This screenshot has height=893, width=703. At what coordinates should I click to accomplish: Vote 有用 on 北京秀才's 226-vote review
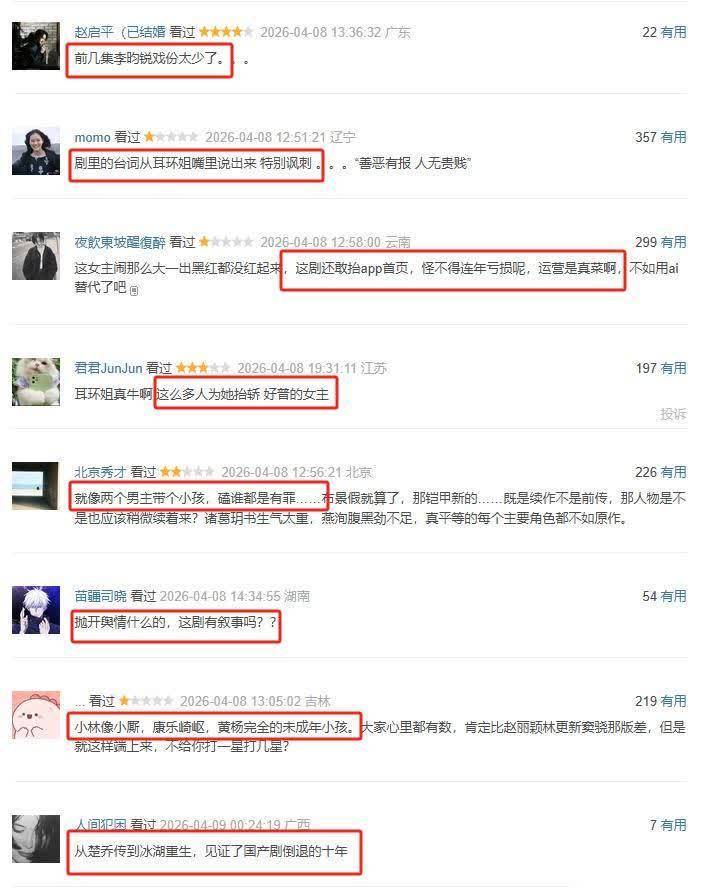click(673, 472)
